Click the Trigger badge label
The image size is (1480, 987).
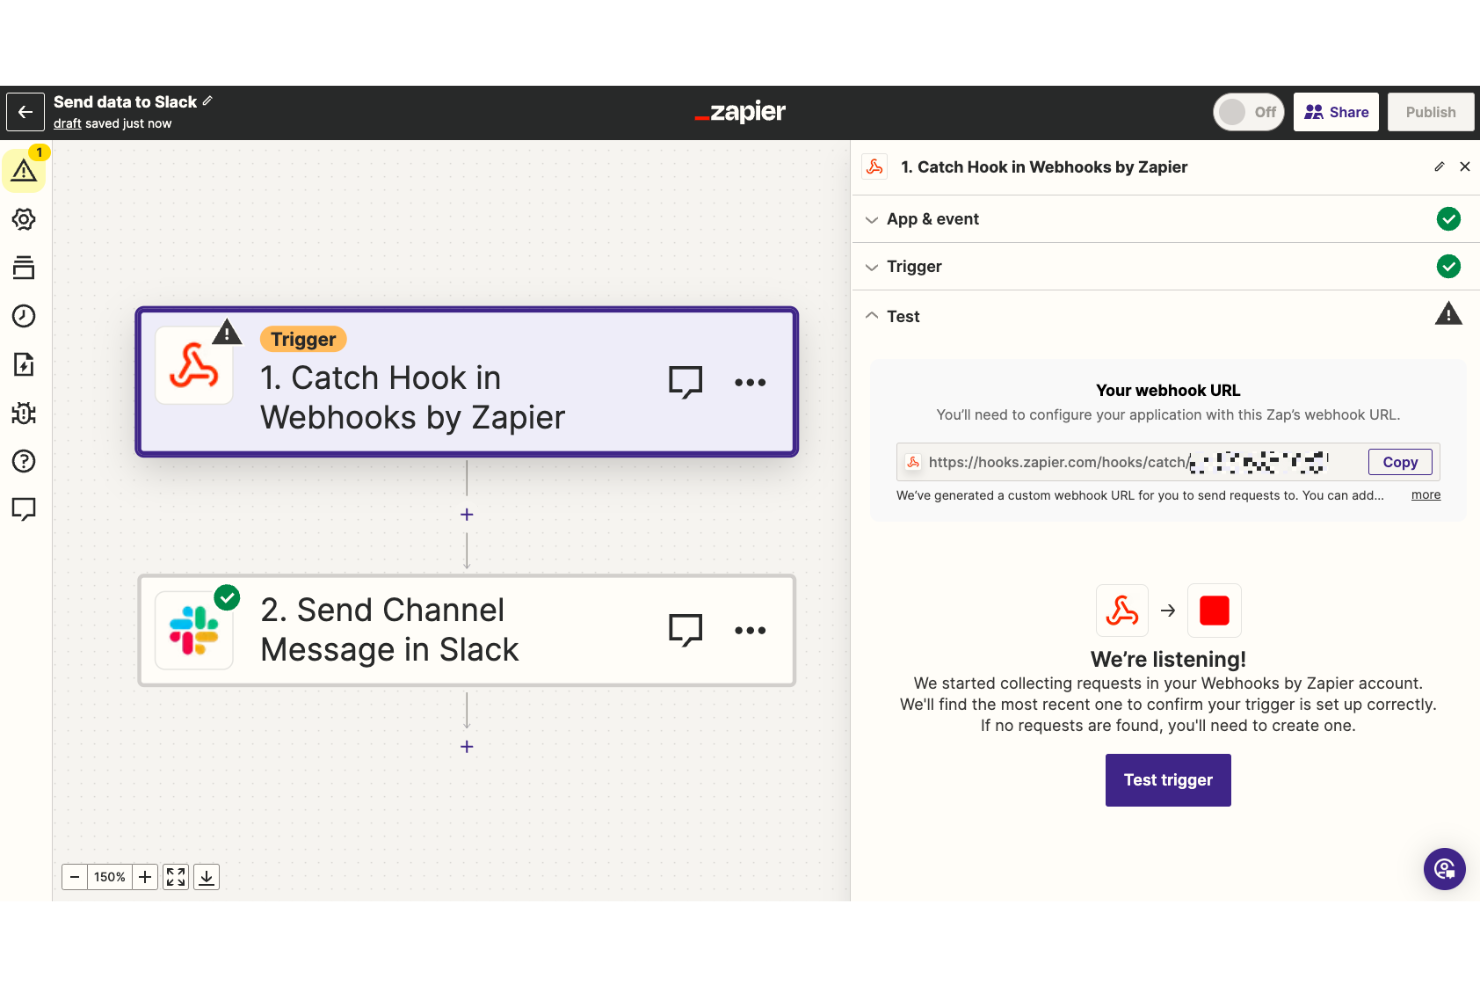[x=303, y=339]
